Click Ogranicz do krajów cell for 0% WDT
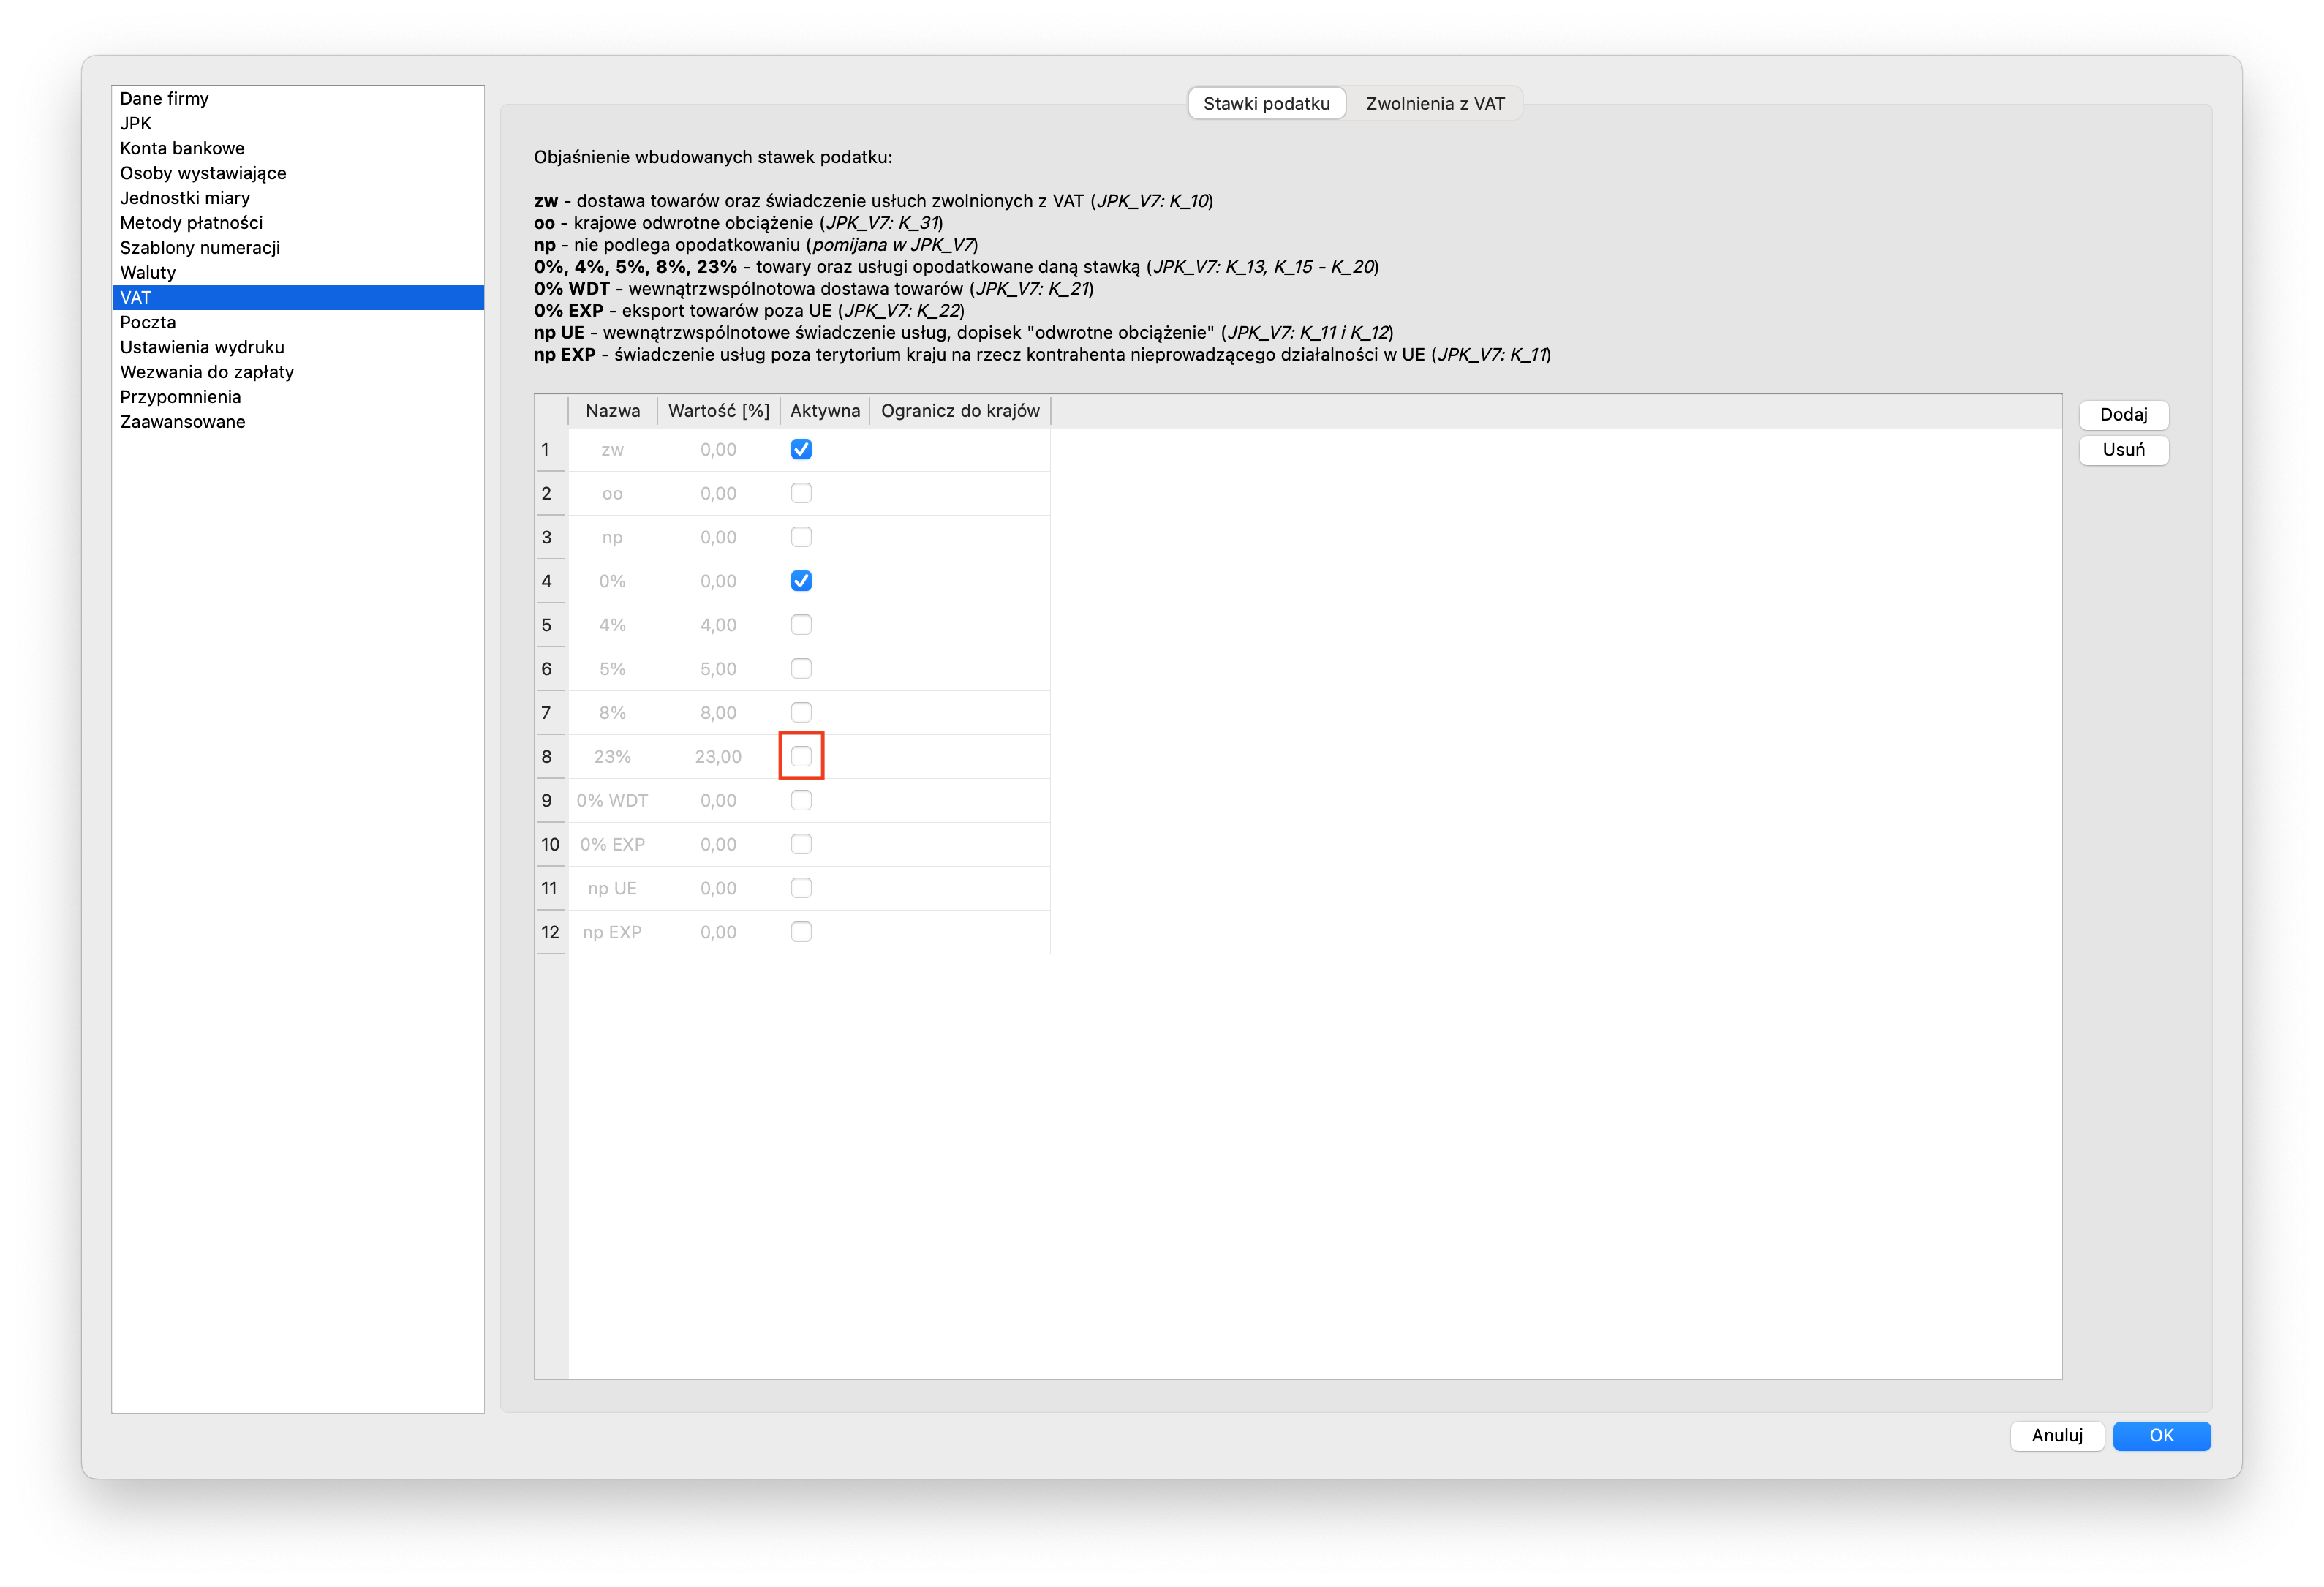This screenshot has height=1587, width=2324. (x=959, y=801)
